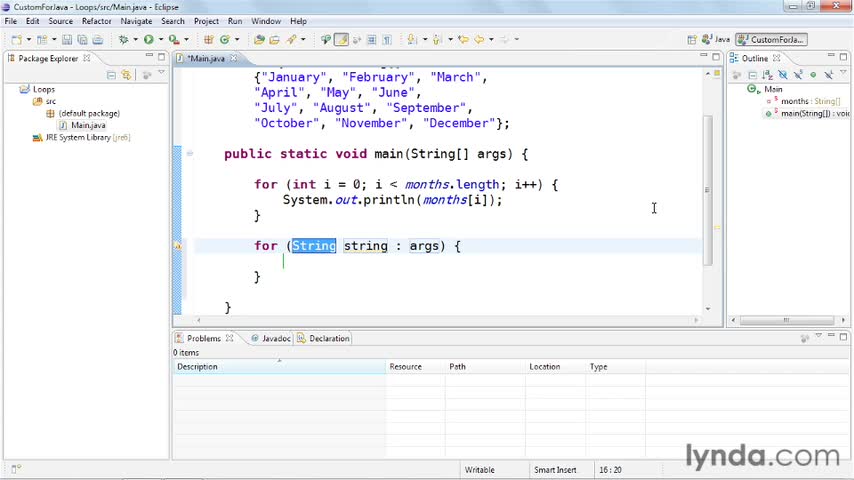Image resolution: width=854 pixels, height=480 pixels.
Task: Click the Last Edit Location icon
Action: point(463,40)
